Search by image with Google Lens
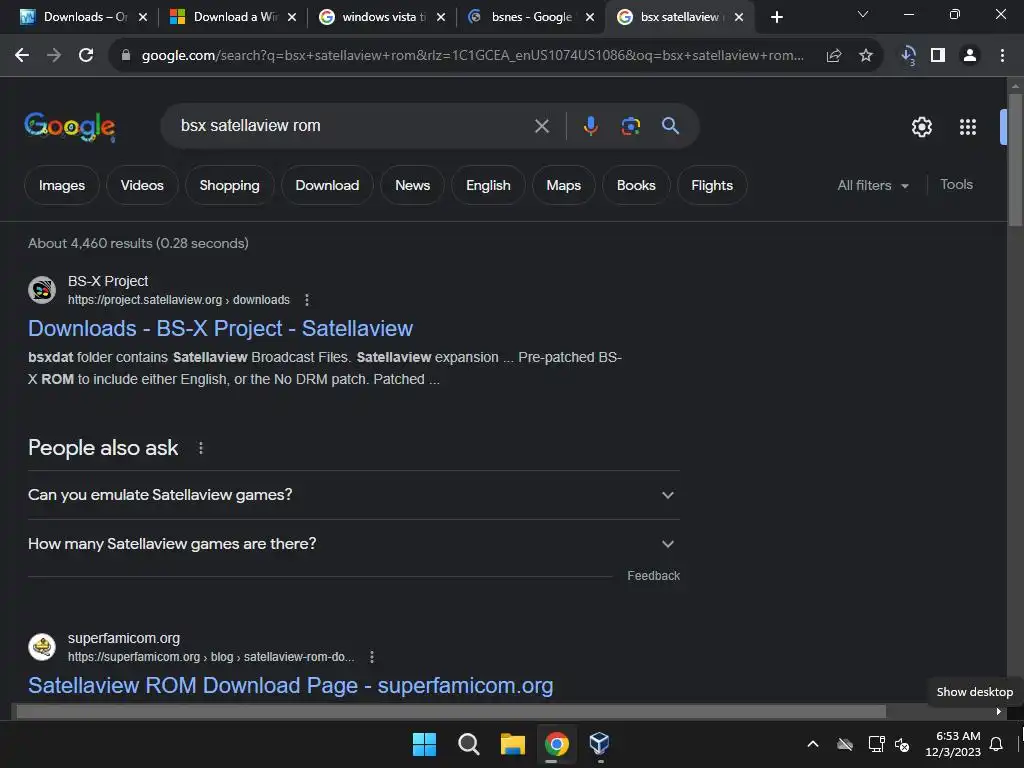The image size is (1024, 768). 630,126
